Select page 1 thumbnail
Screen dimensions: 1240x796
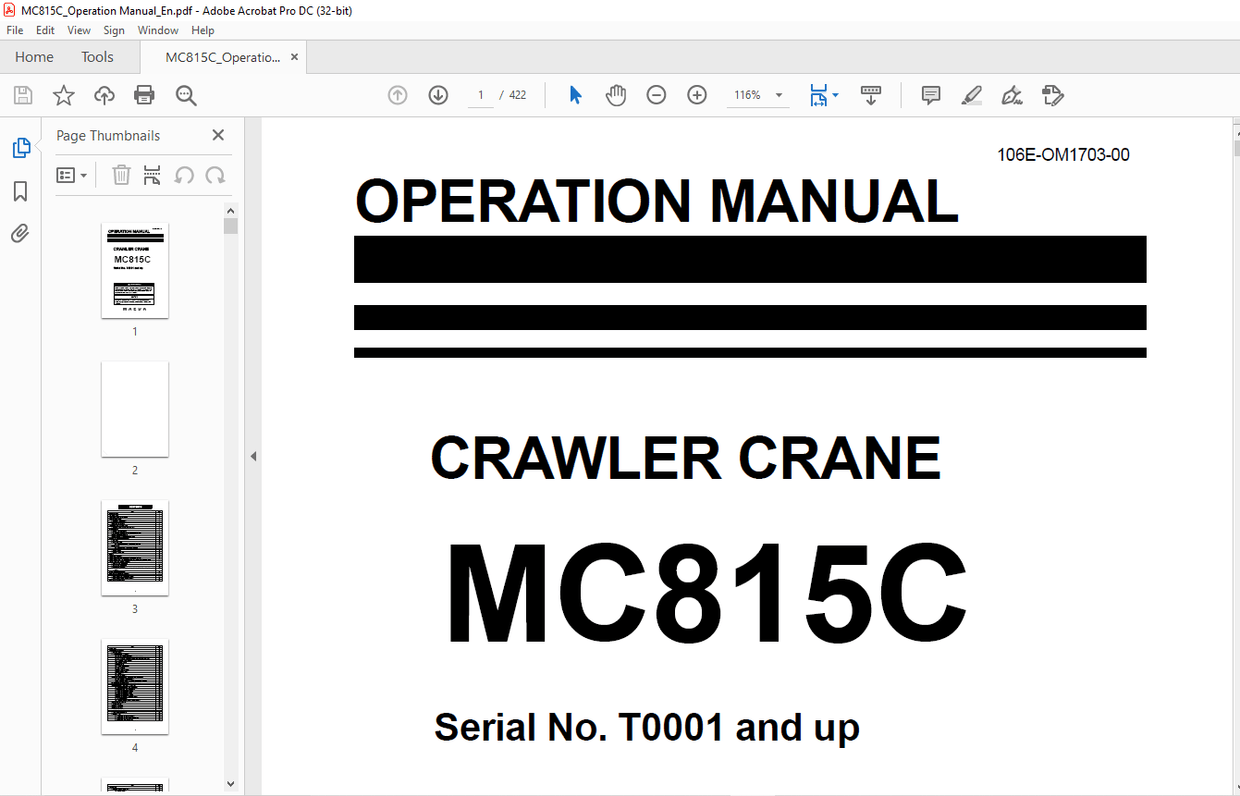click(135, 270)
